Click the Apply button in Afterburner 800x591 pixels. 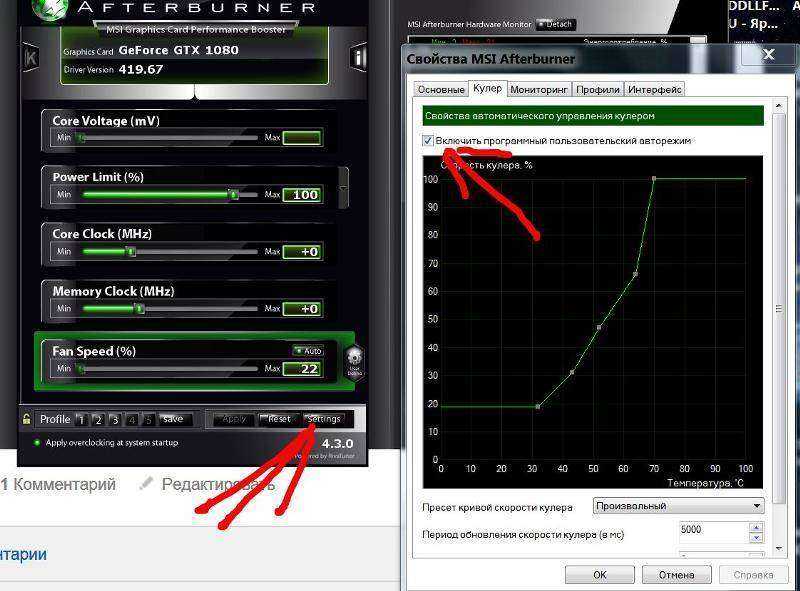[x=233, y=419]
